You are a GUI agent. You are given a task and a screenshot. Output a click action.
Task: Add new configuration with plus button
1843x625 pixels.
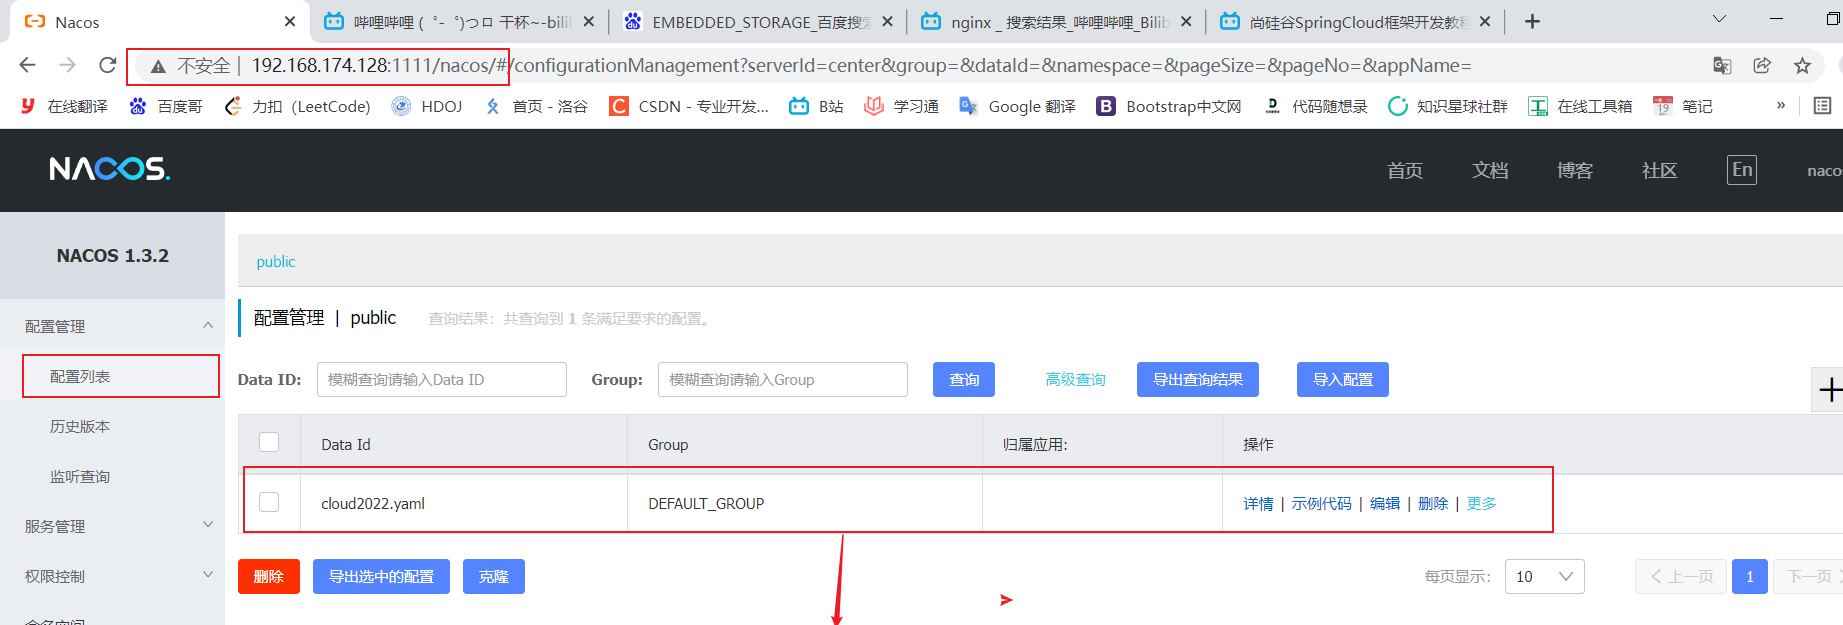[x=1828, y=390]
